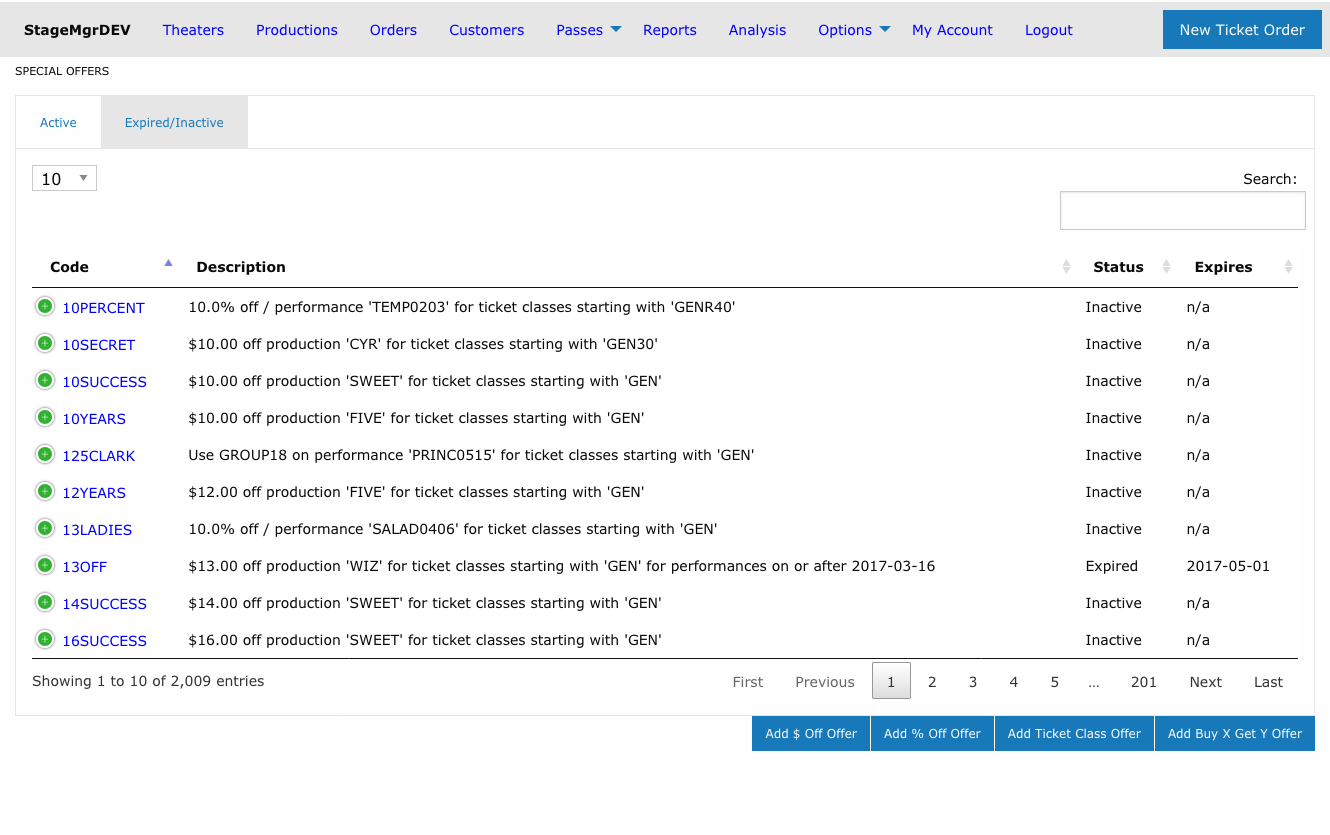Open offer code 10SUCCESS link
The image size is (1330, 835).
pos(104,382)
